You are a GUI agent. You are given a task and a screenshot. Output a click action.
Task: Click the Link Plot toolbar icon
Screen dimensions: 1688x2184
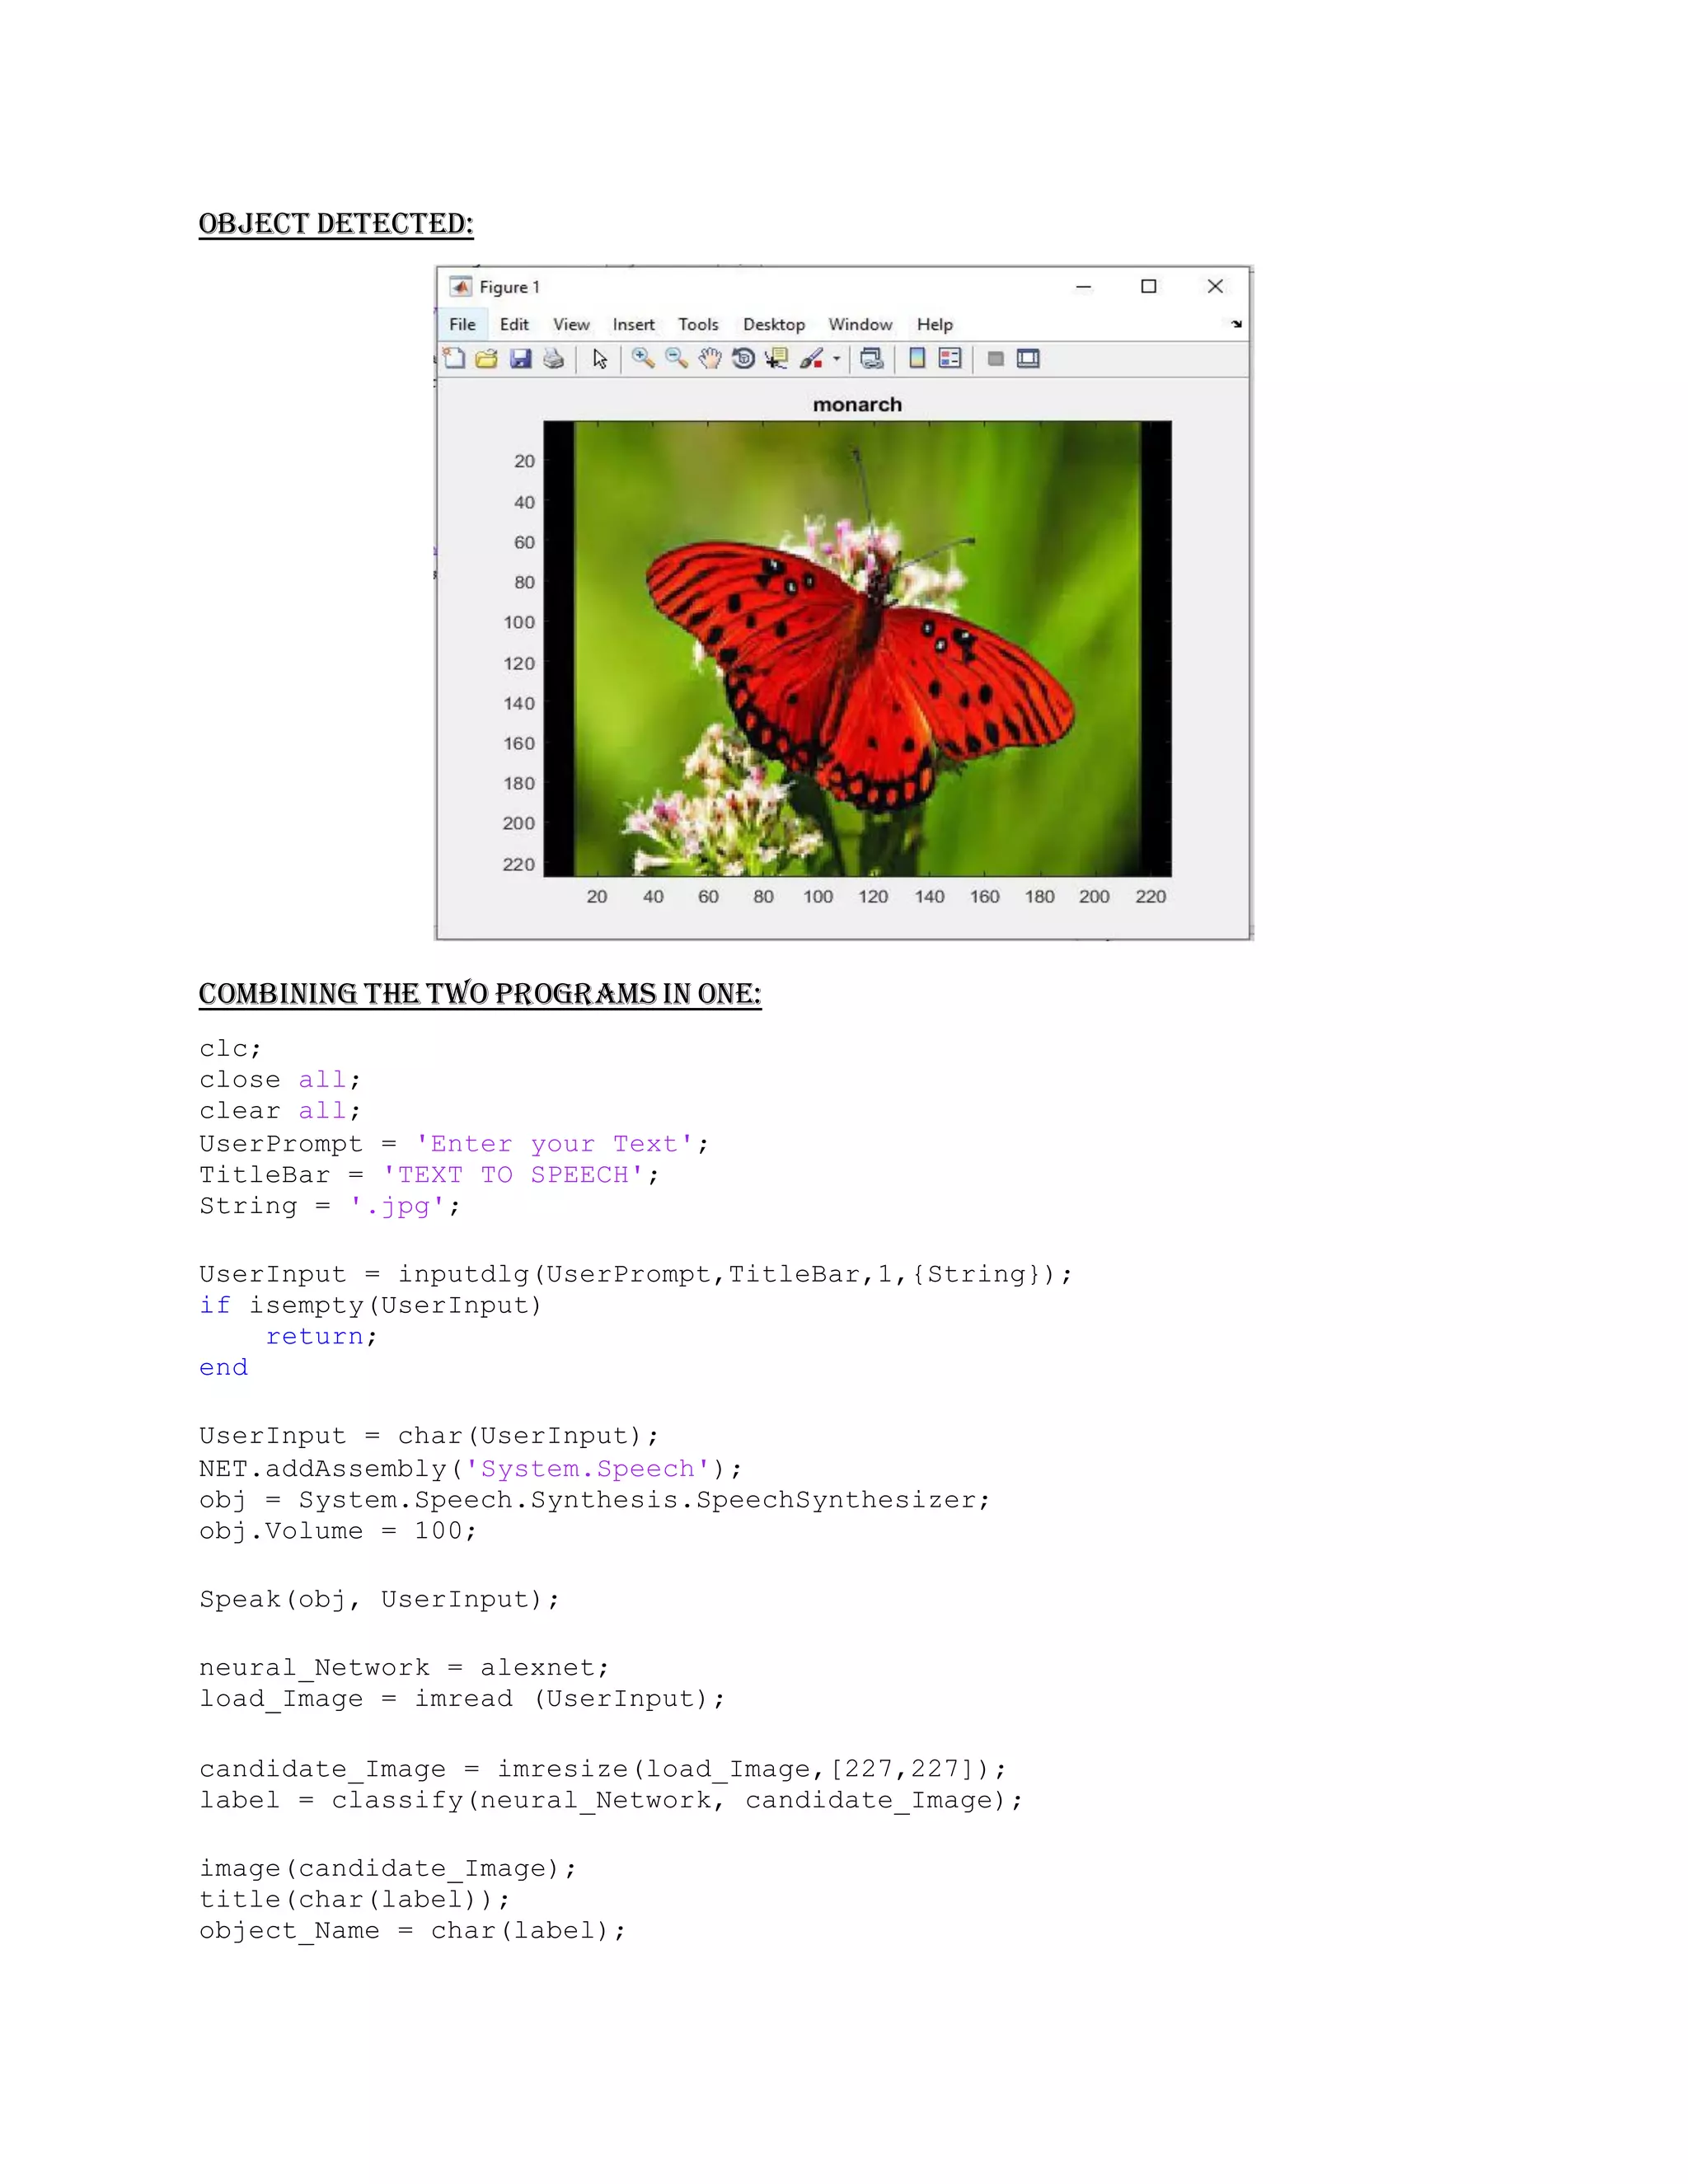tap(872, 359)
